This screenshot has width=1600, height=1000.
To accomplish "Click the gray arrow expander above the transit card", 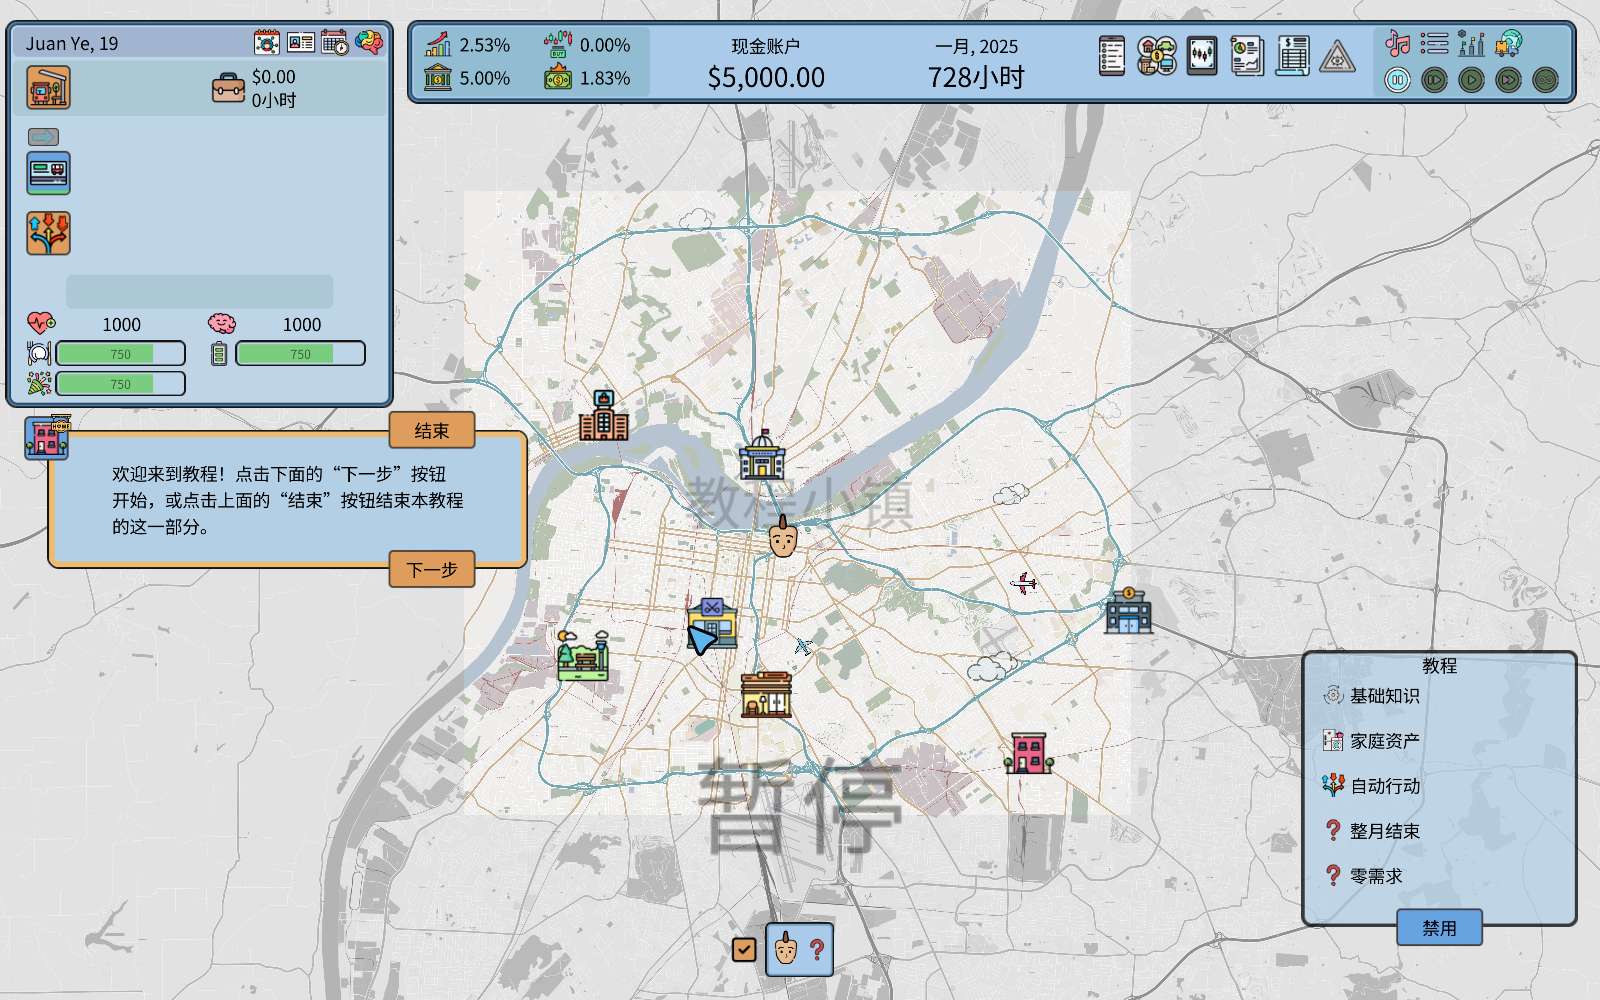I will click(43, 137).
